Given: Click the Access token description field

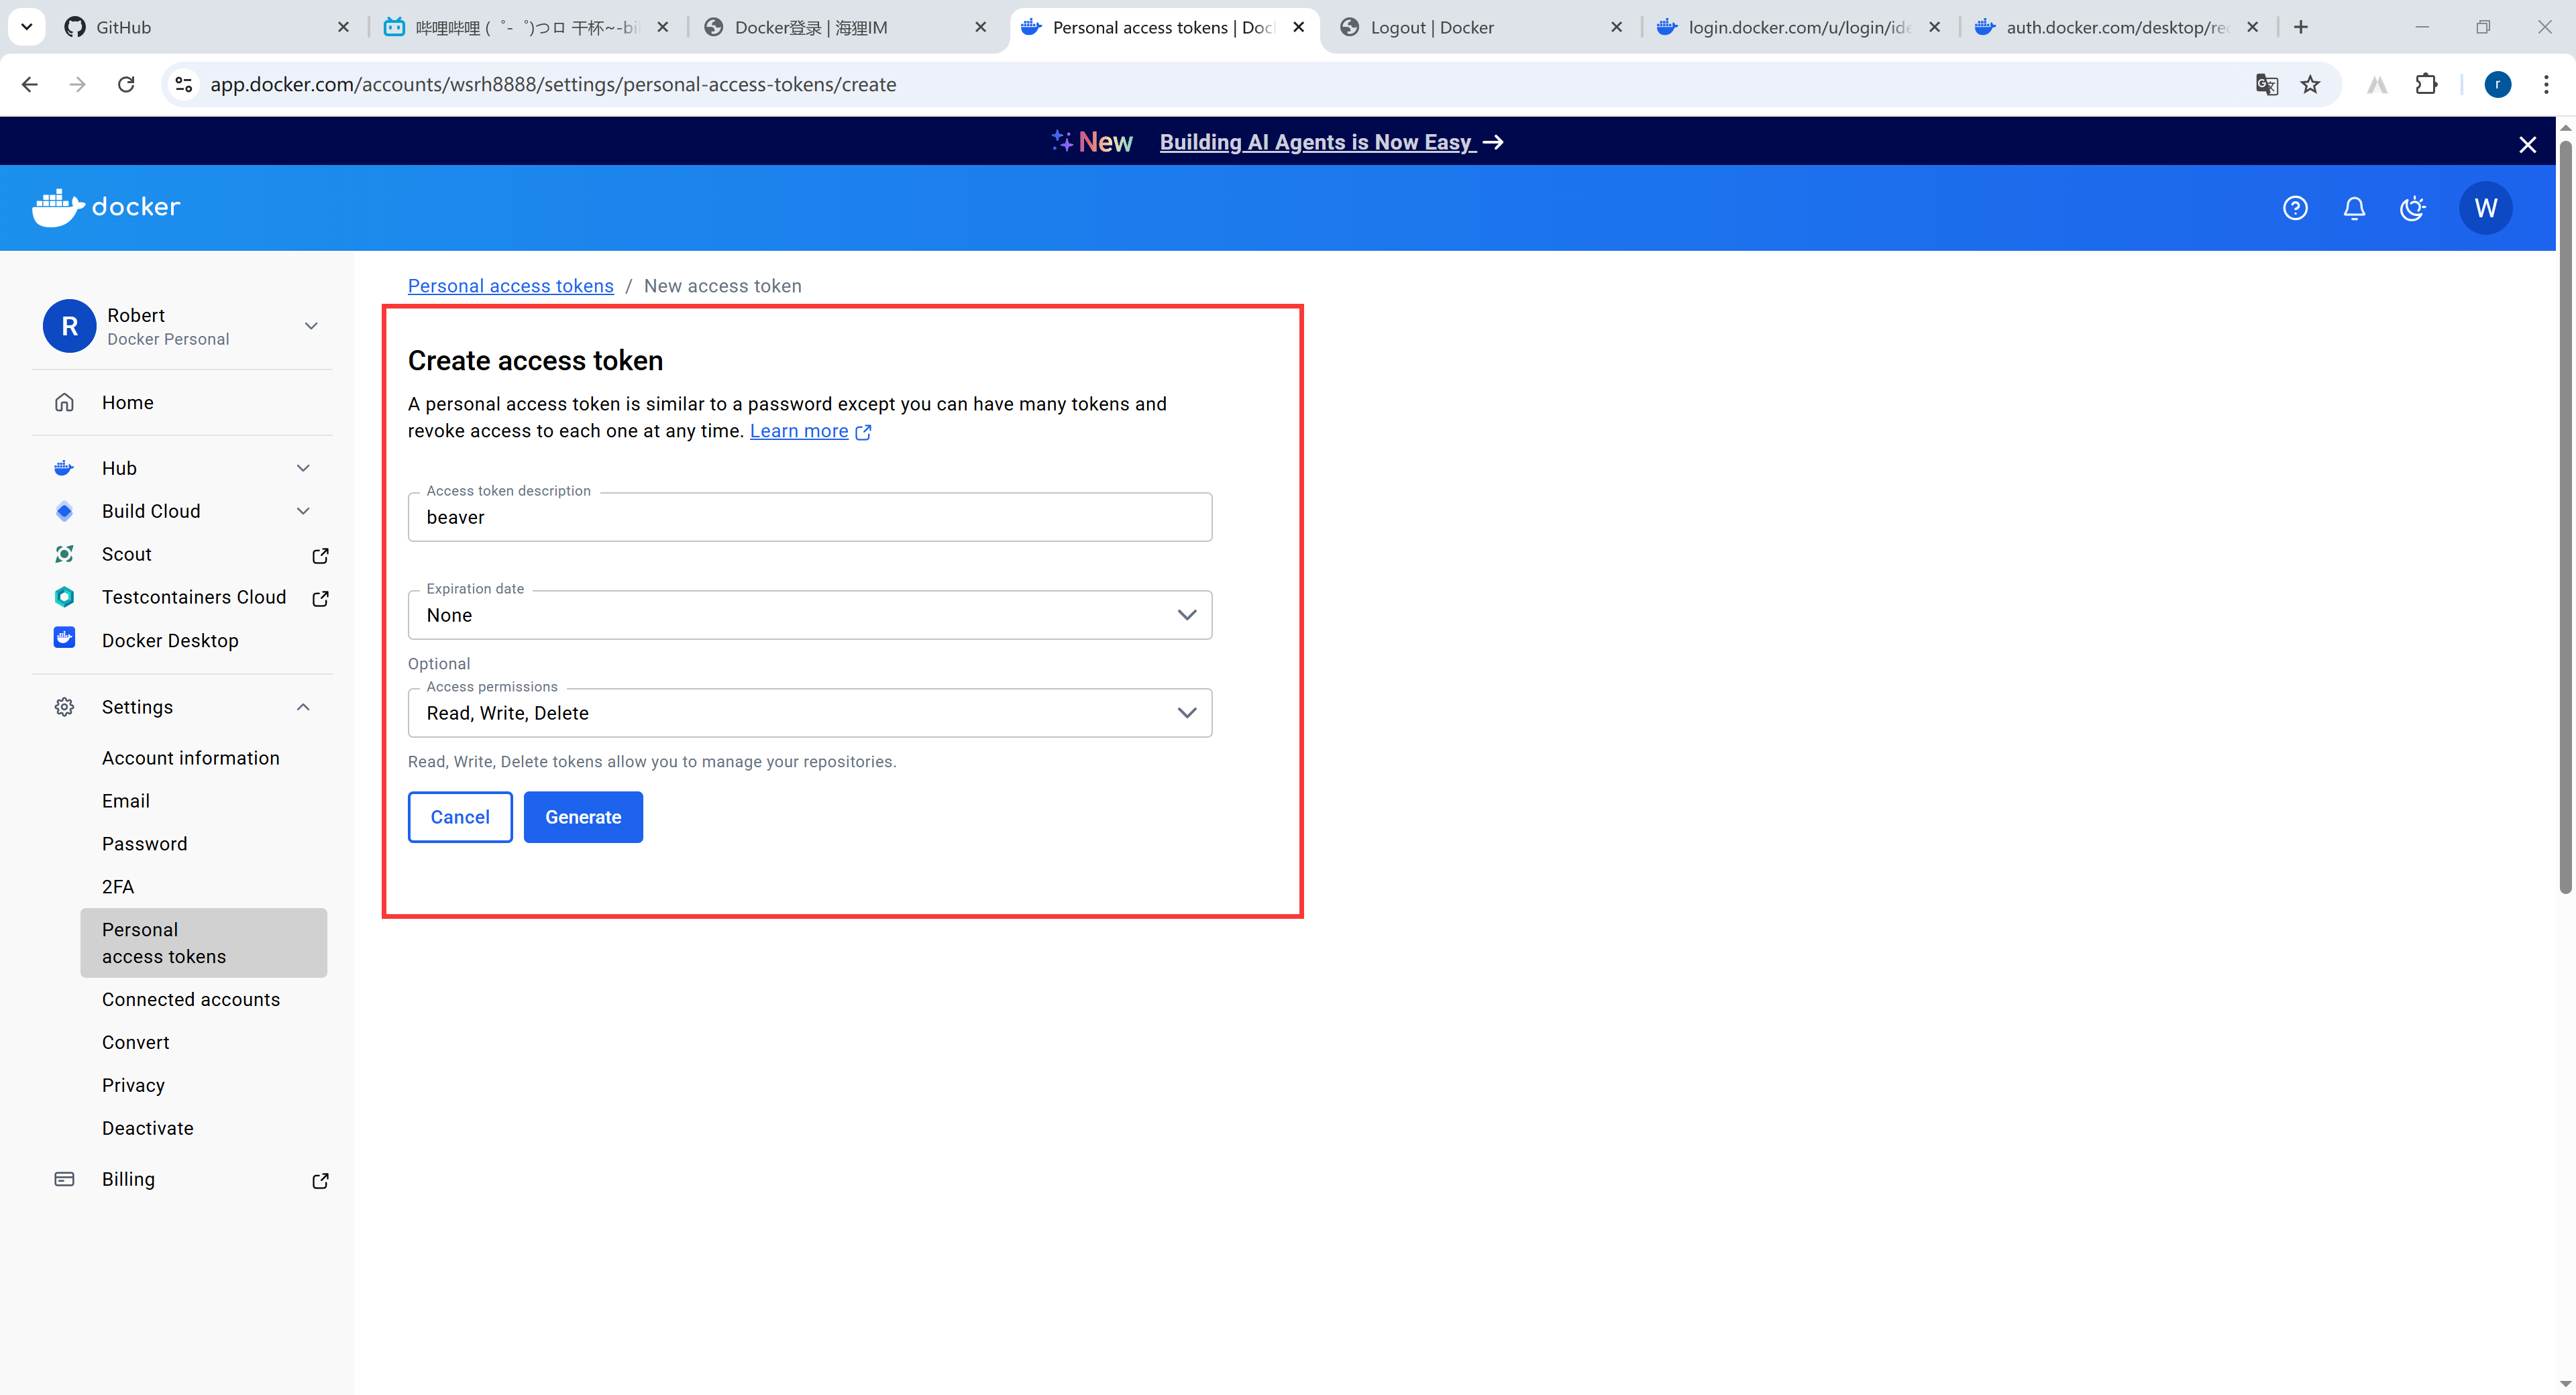Looking at the screenshot, I should point(809,517).
